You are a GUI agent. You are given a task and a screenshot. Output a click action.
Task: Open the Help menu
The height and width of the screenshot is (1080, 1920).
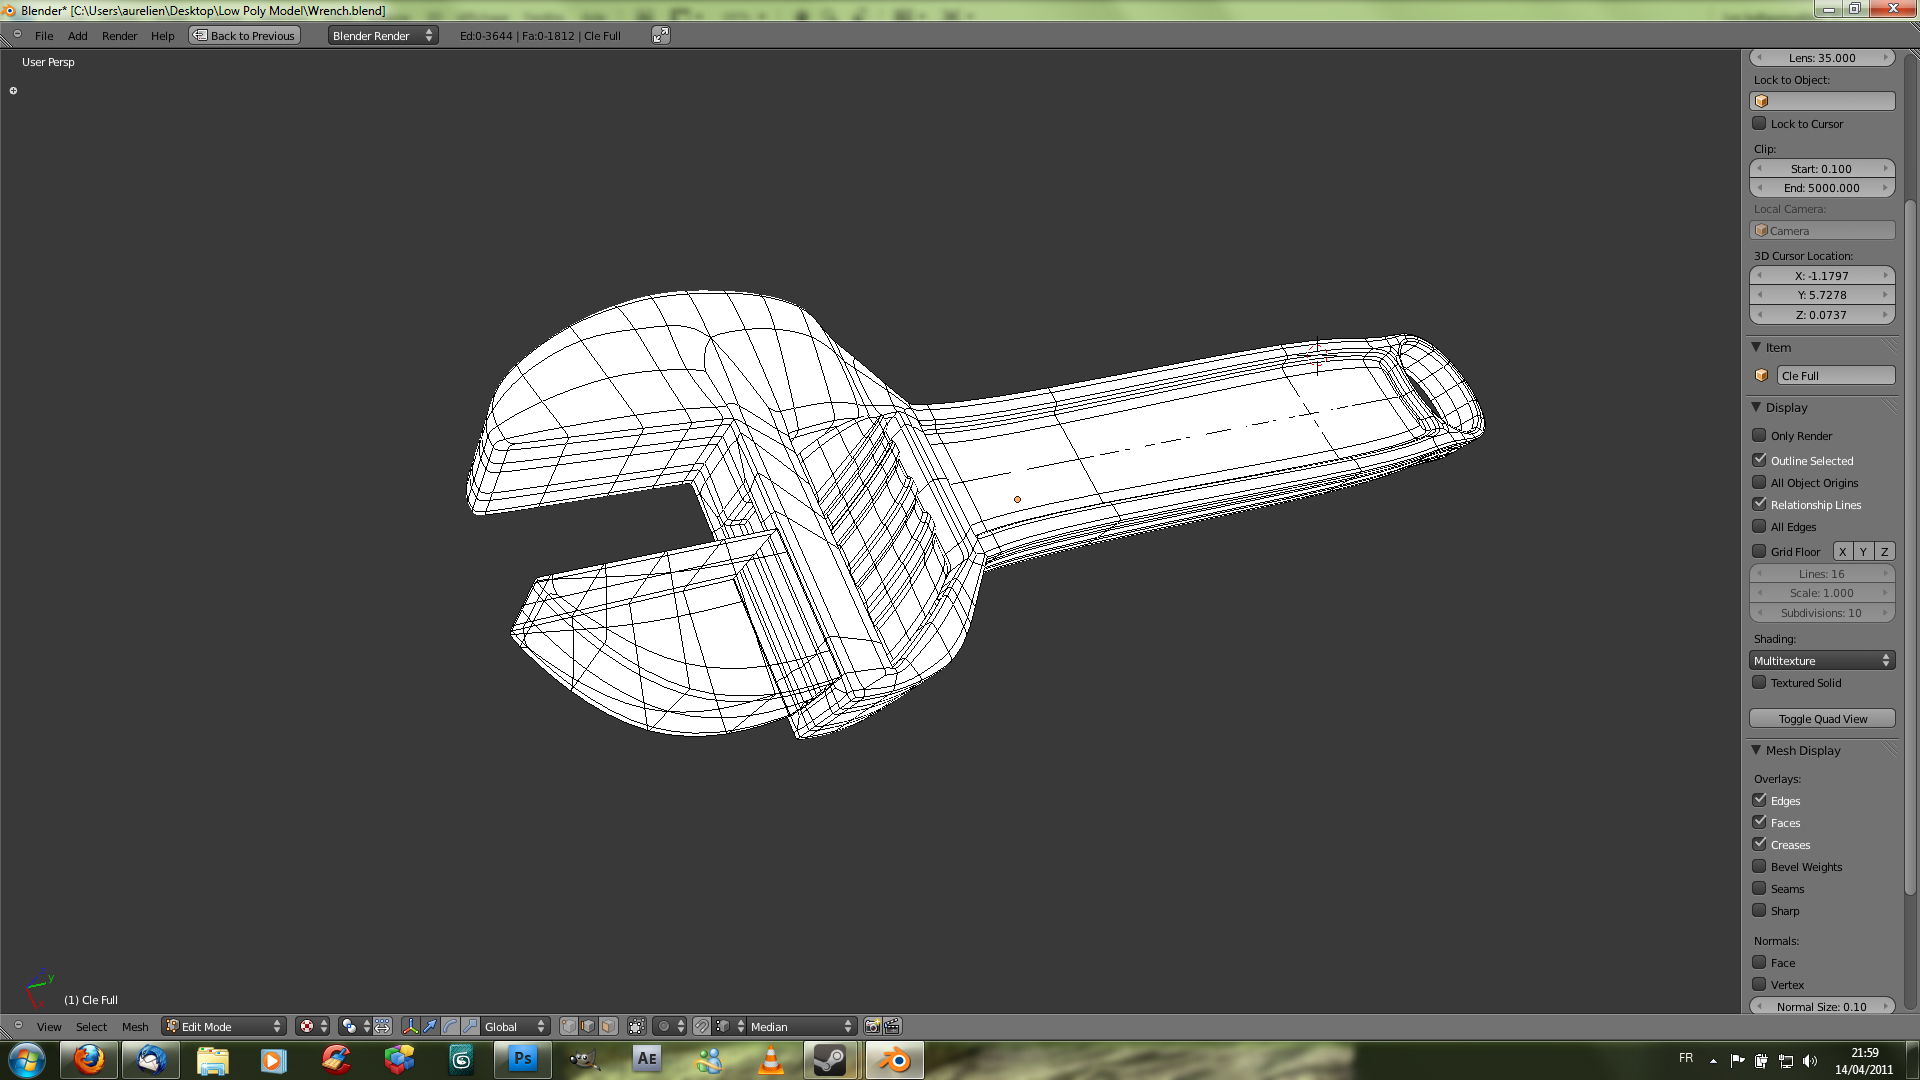[162, 35]
